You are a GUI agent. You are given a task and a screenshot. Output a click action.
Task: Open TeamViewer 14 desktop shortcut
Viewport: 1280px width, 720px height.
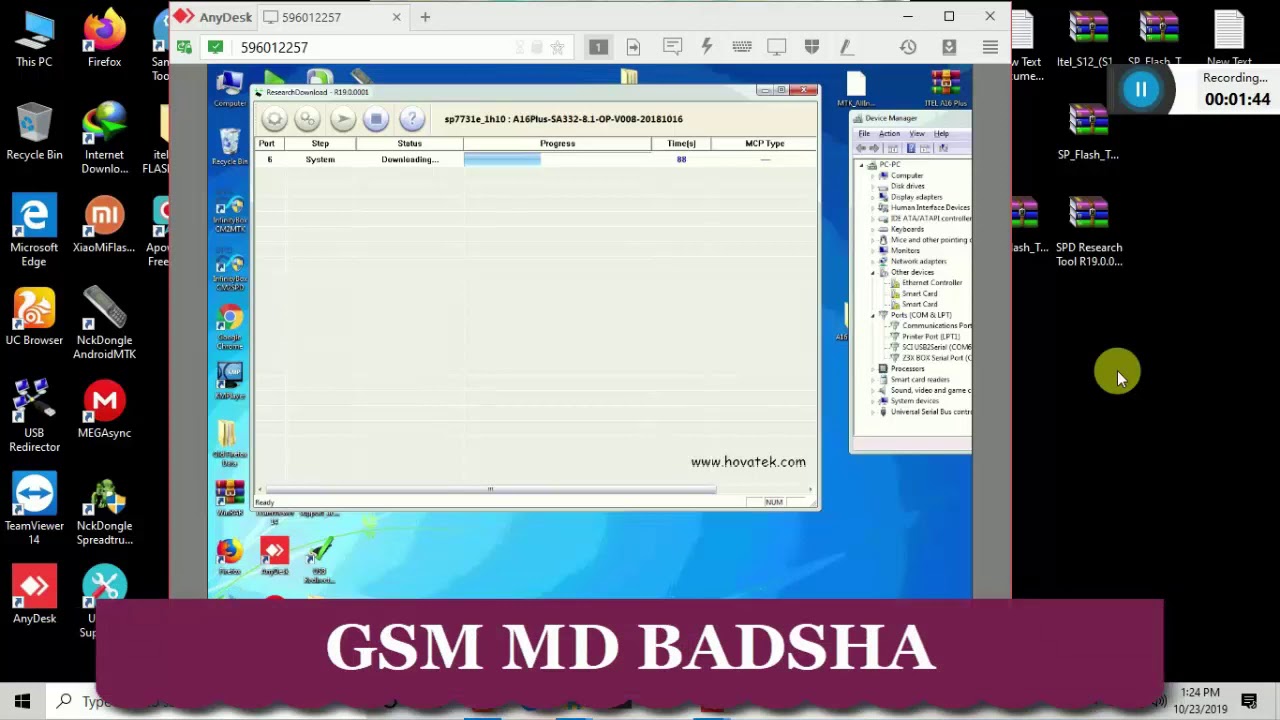[34, 510]
